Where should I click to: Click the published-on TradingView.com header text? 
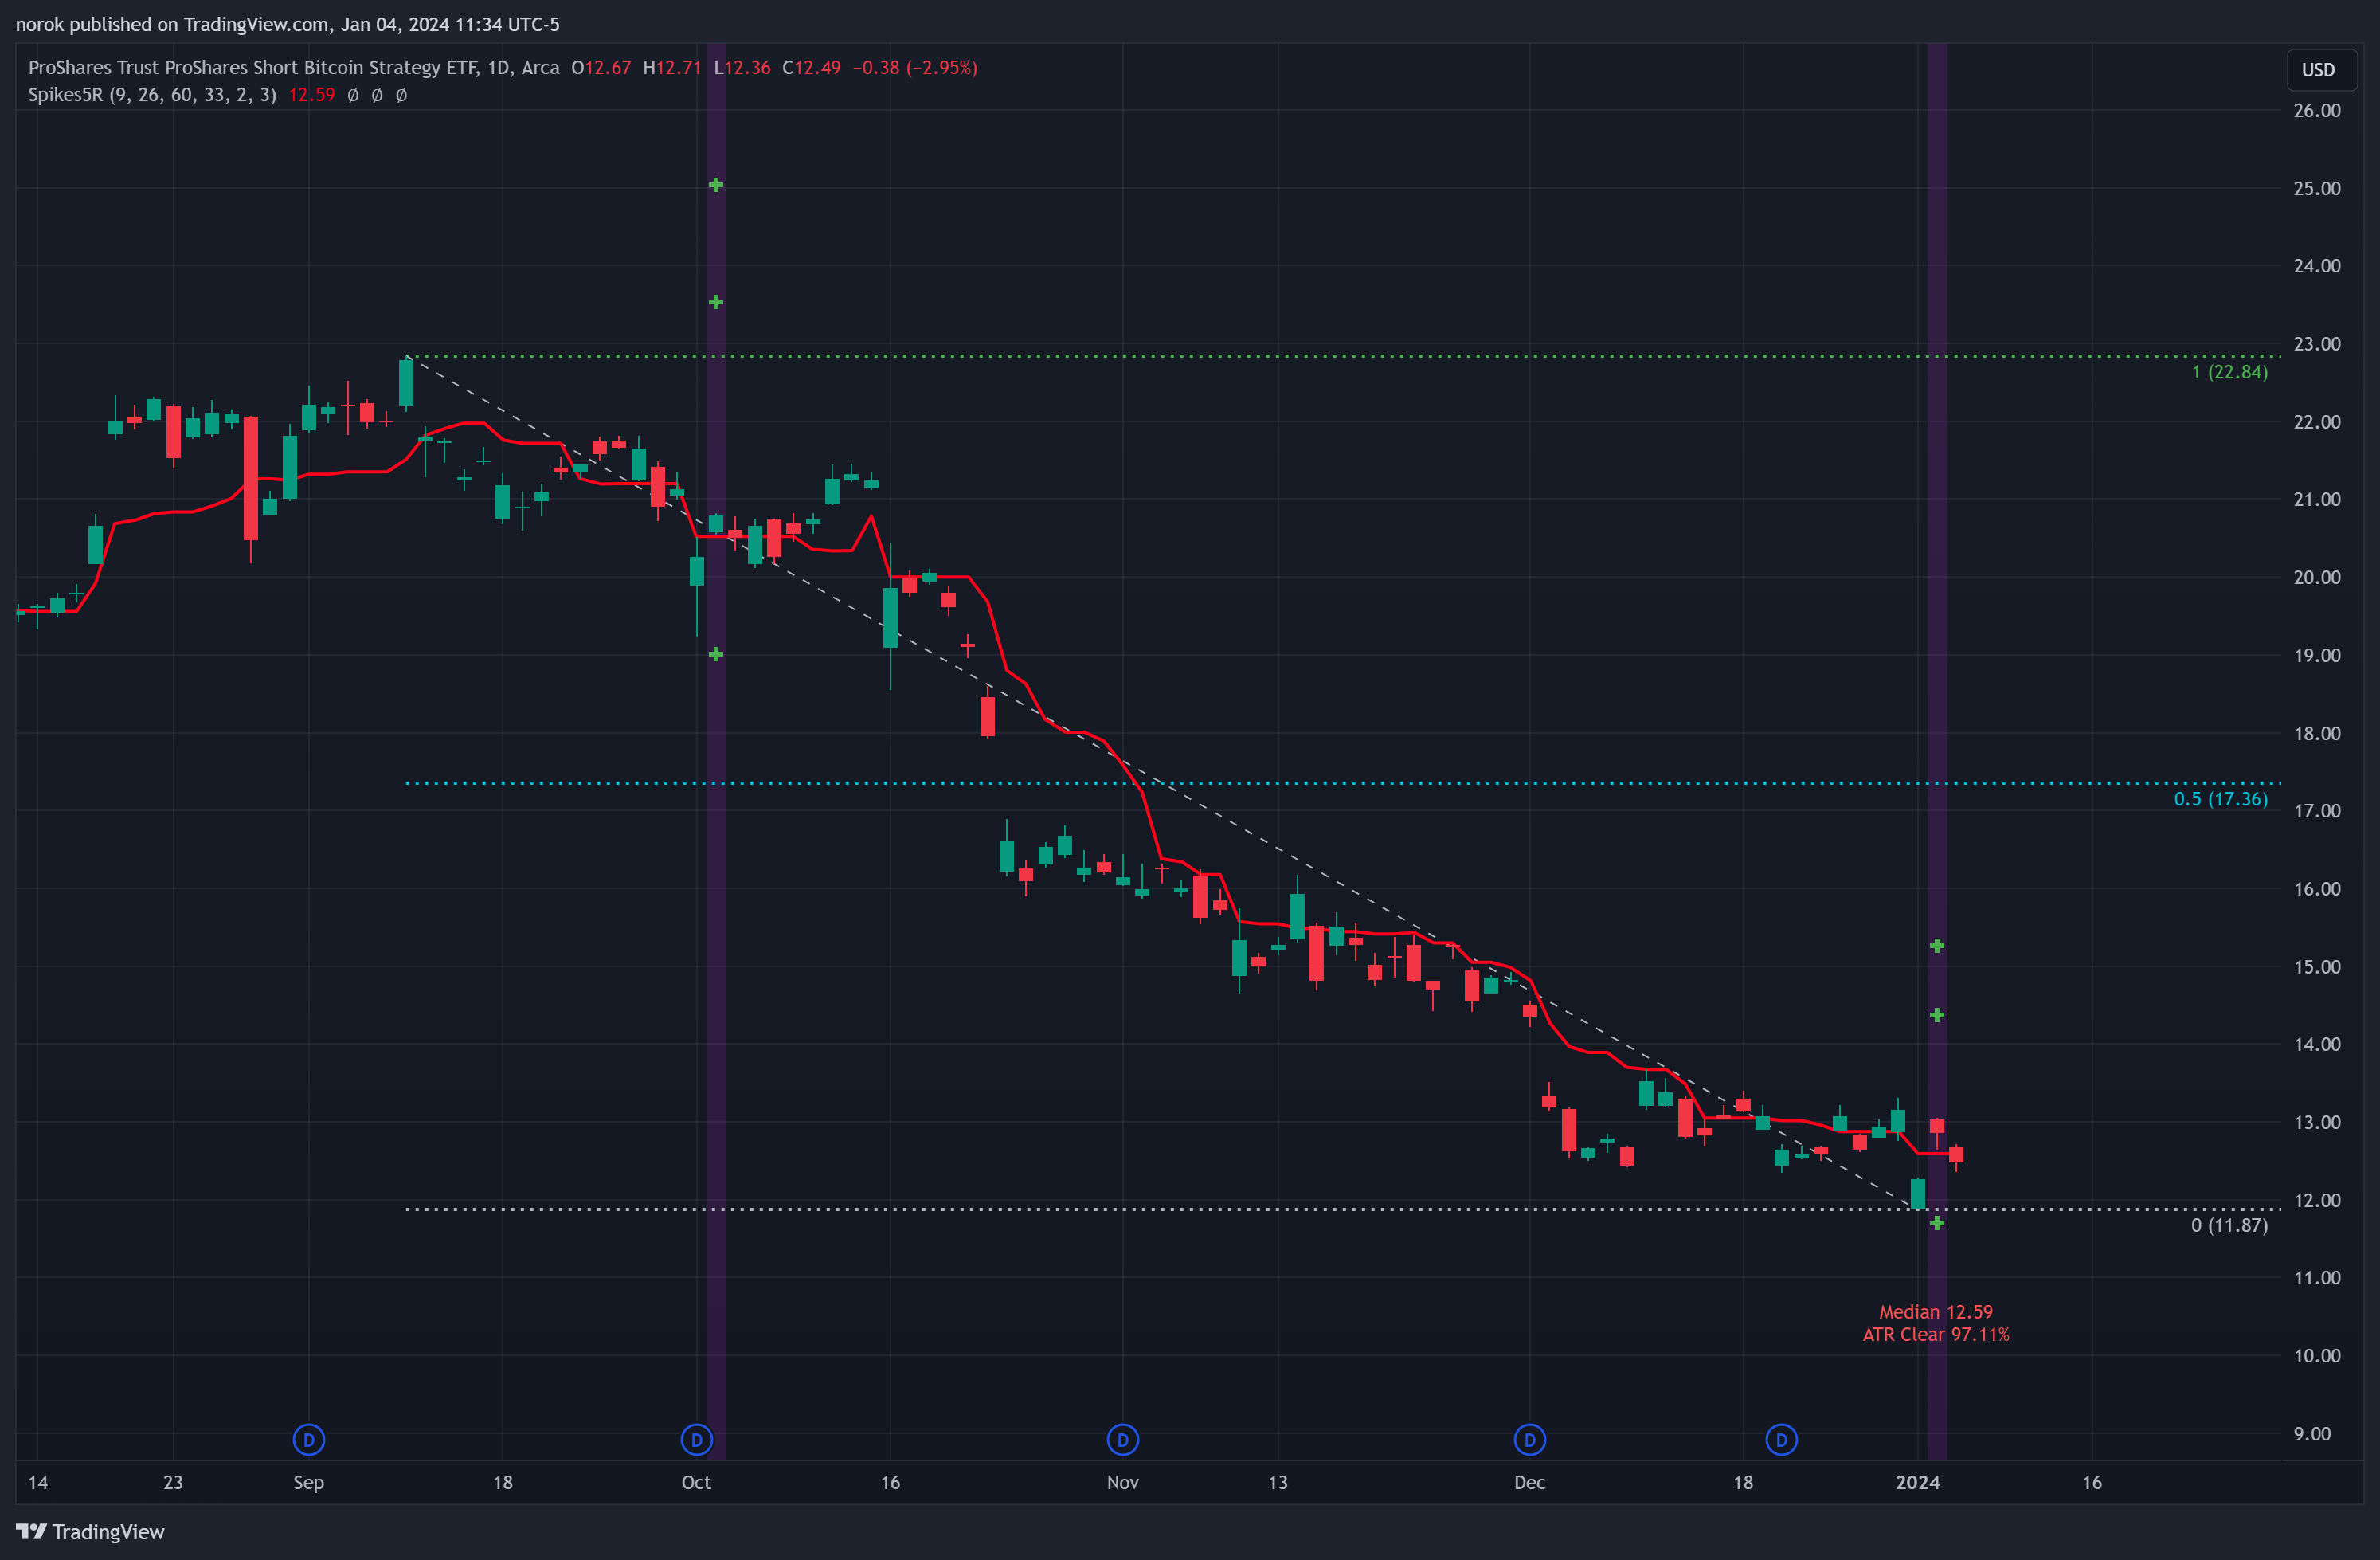pos(287,24)
